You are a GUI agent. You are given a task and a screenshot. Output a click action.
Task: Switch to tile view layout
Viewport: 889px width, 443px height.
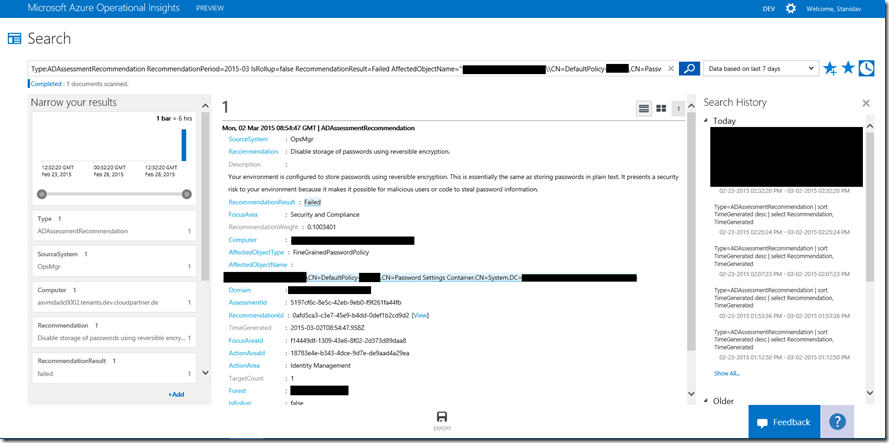tap(661, 108)
